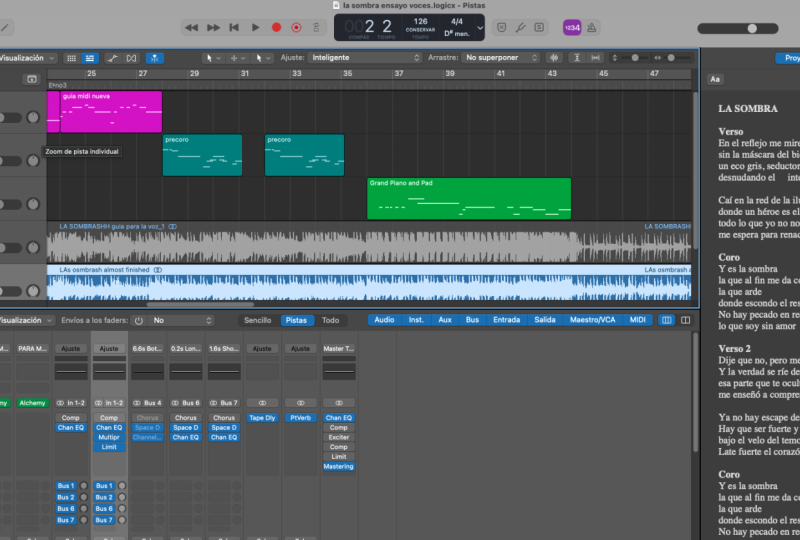Open the Mastering plug-in slot
This screenshot has width=800, height=540.
[339, 467]
